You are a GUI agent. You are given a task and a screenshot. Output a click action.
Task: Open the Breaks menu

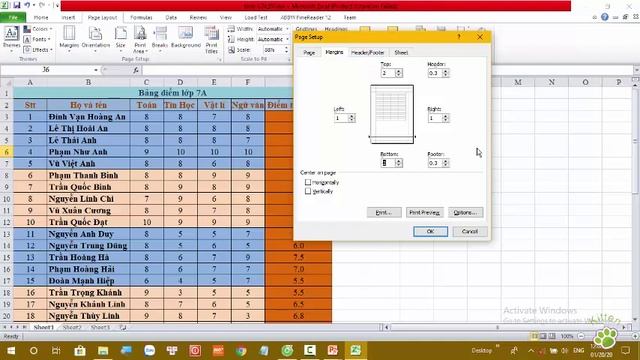[x=160, y=39]
